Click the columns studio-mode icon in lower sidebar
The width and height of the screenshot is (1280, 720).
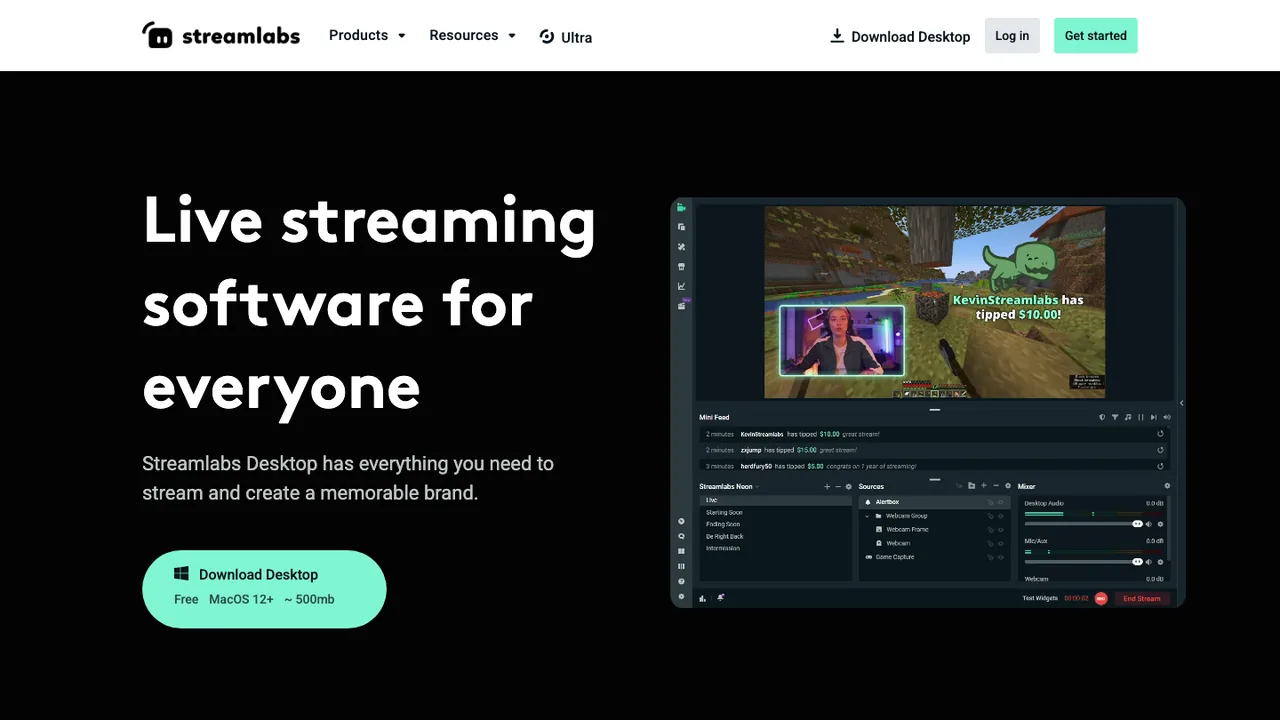pyautogui.click(x=681, y=566)
